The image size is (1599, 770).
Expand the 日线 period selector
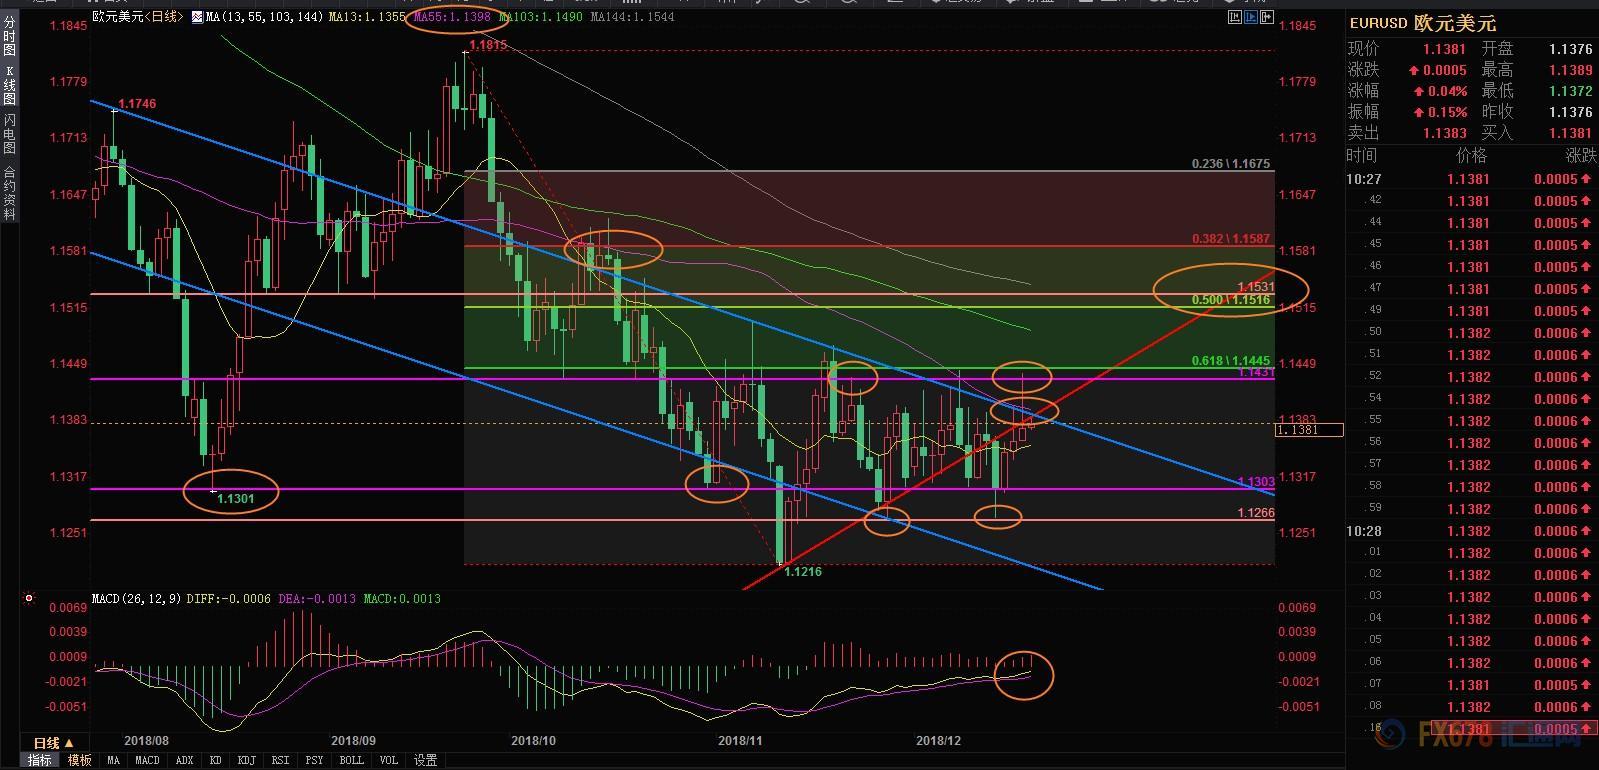coord(53,743)
